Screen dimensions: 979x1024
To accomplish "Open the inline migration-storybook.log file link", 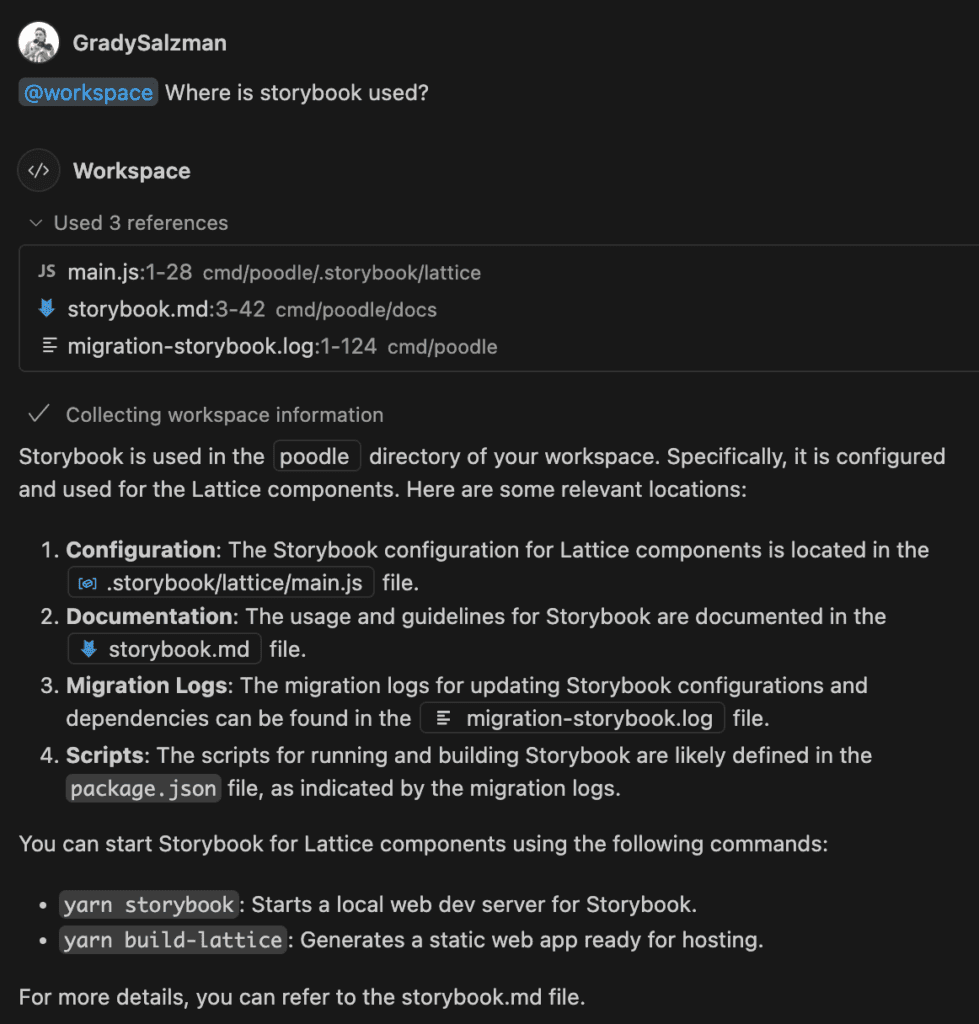I will coord(588,718).
